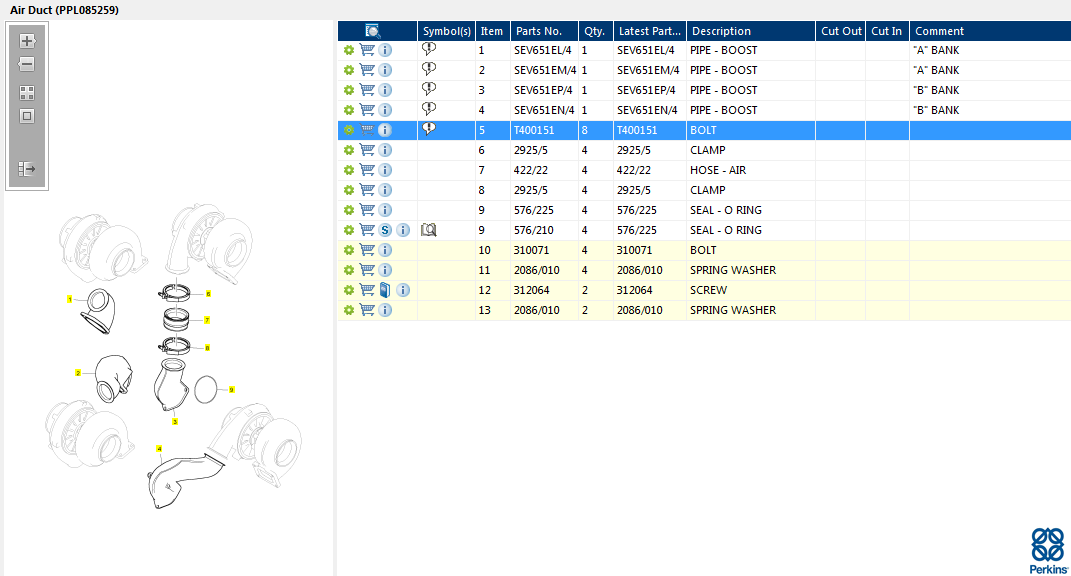Select part number SEV651EM/4 cell
The height and width of the screenshot is (576, 1071).
[545, 70]
